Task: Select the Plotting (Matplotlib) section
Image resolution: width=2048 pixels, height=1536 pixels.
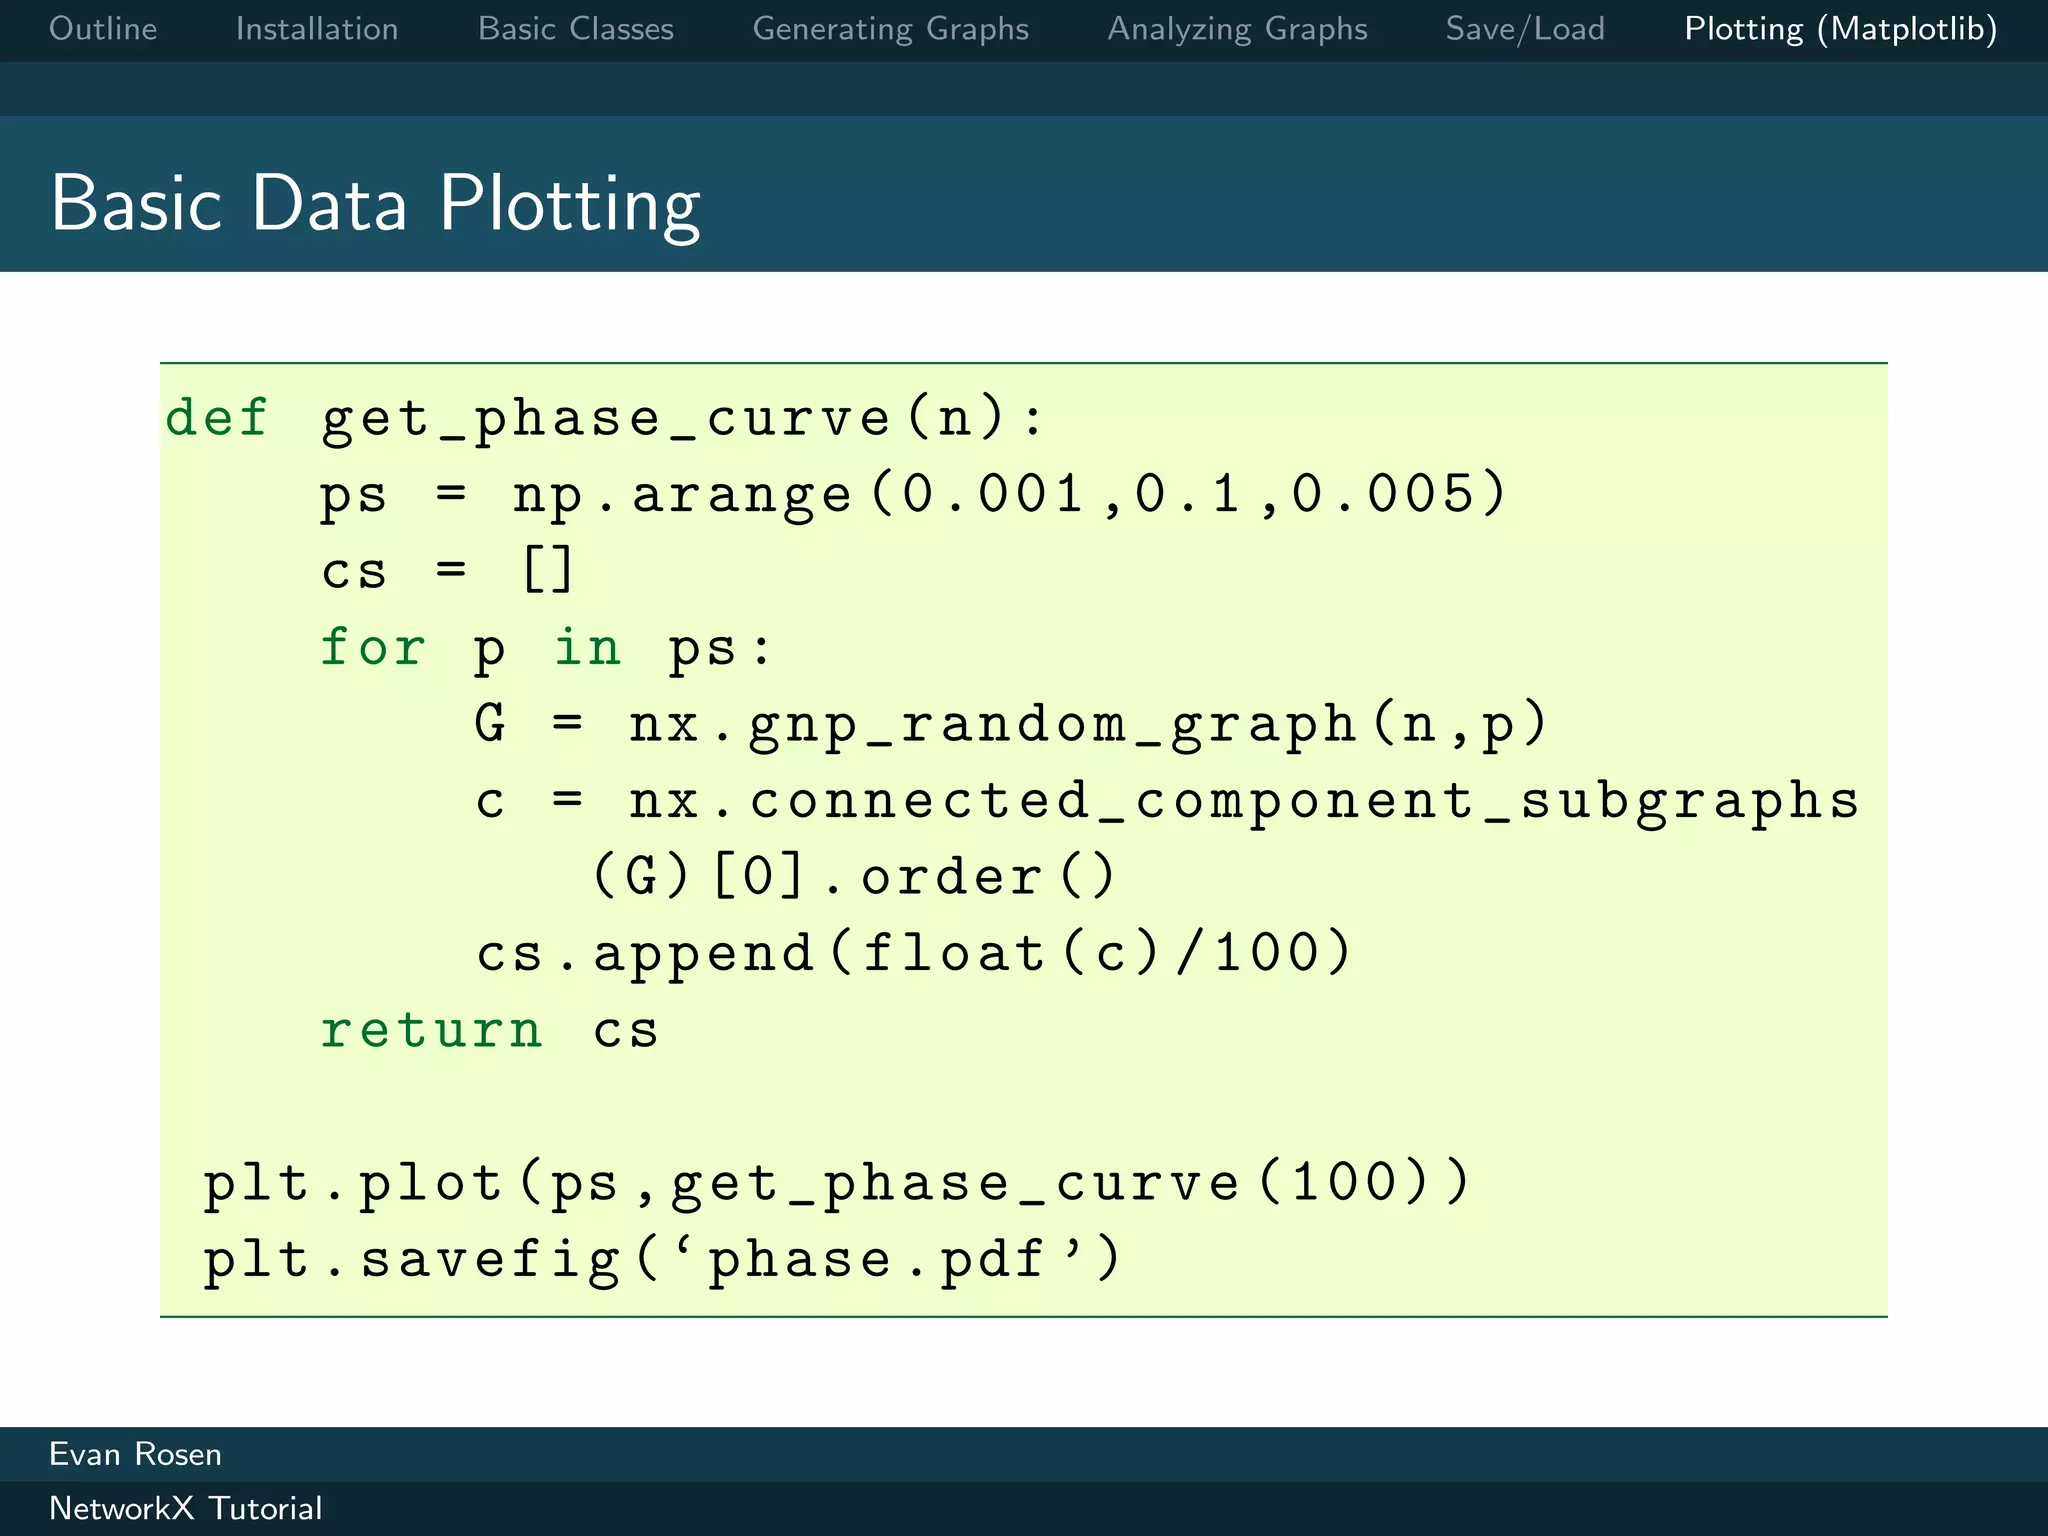Action: 1841,30
